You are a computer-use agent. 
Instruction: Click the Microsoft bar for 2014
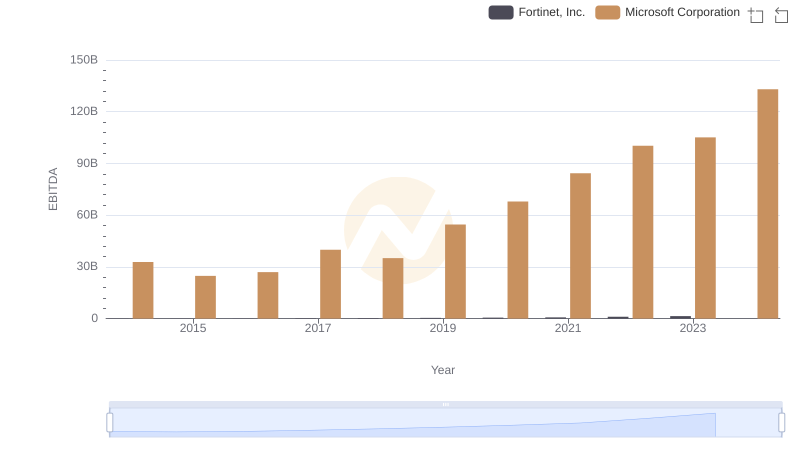tap(143, 290)
